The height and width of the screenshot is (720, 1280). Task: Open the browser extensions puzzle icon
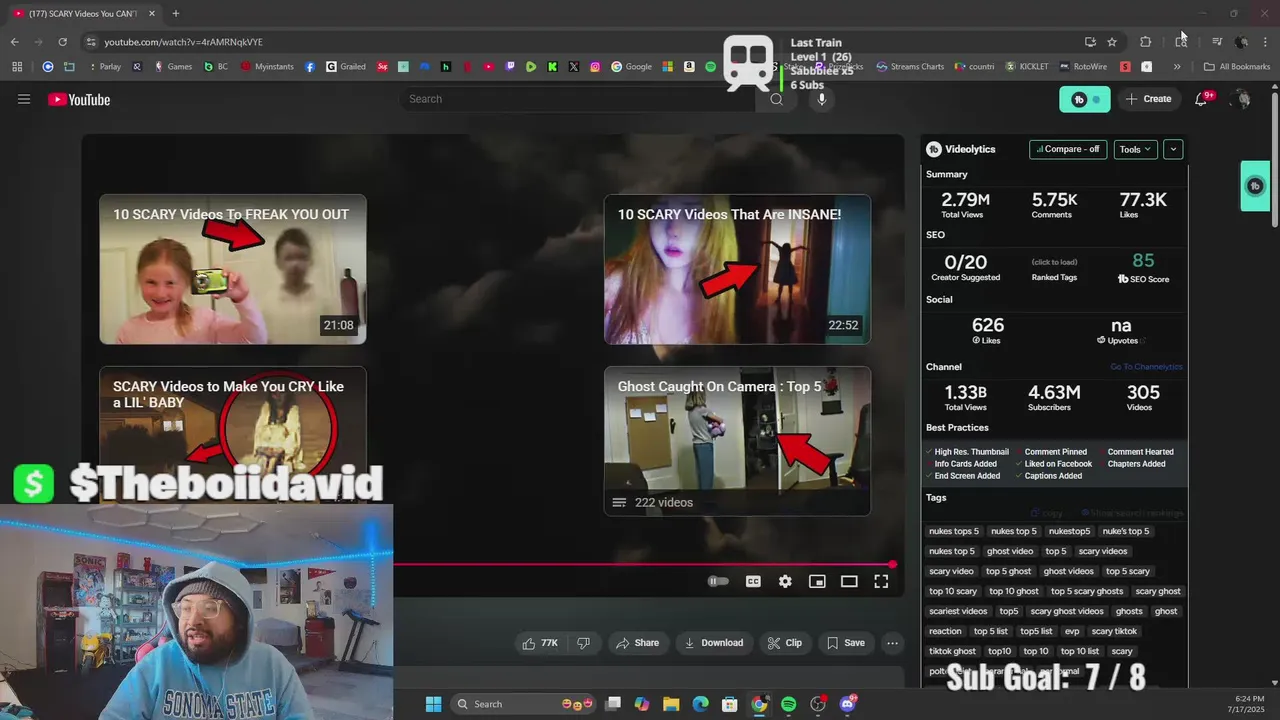click(x=1146, y=42)
